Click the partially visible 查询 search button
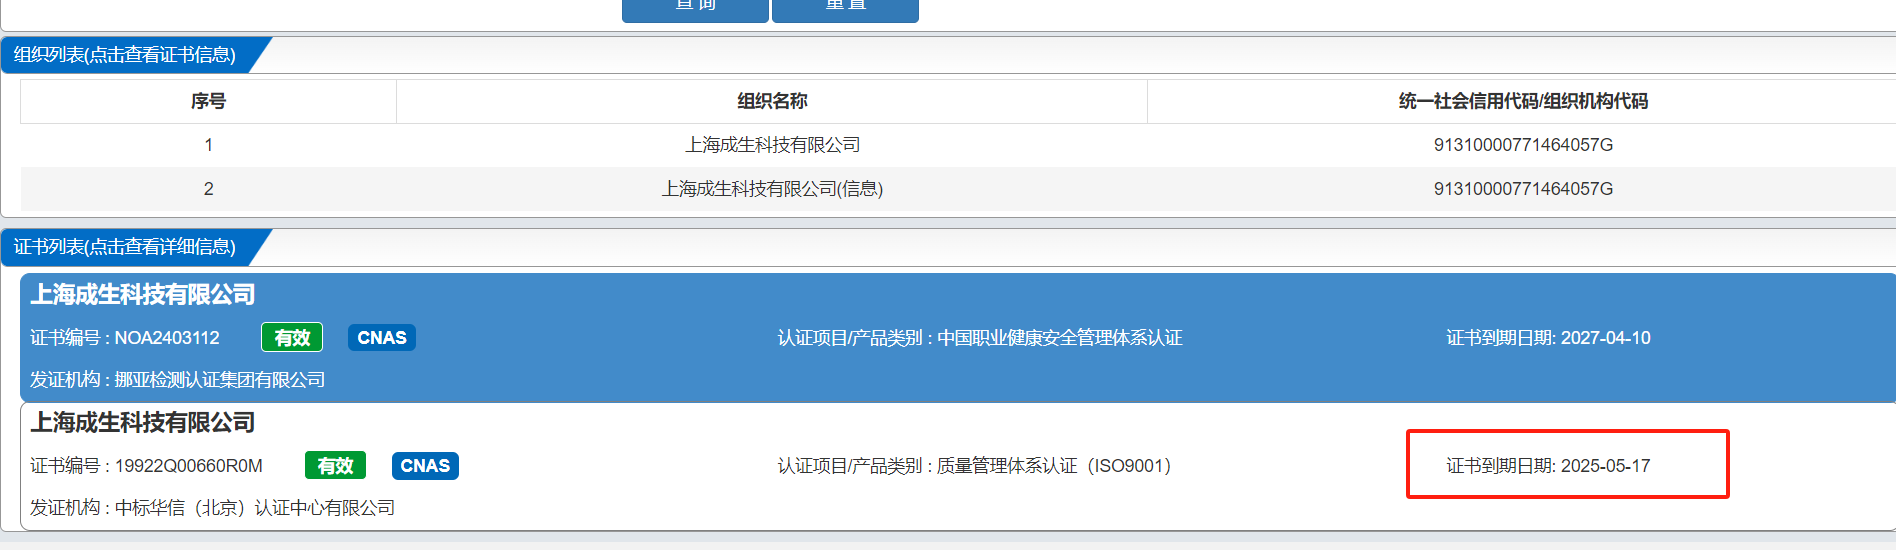The height and width of the screenshot is (550, 1896). [695, 10]
